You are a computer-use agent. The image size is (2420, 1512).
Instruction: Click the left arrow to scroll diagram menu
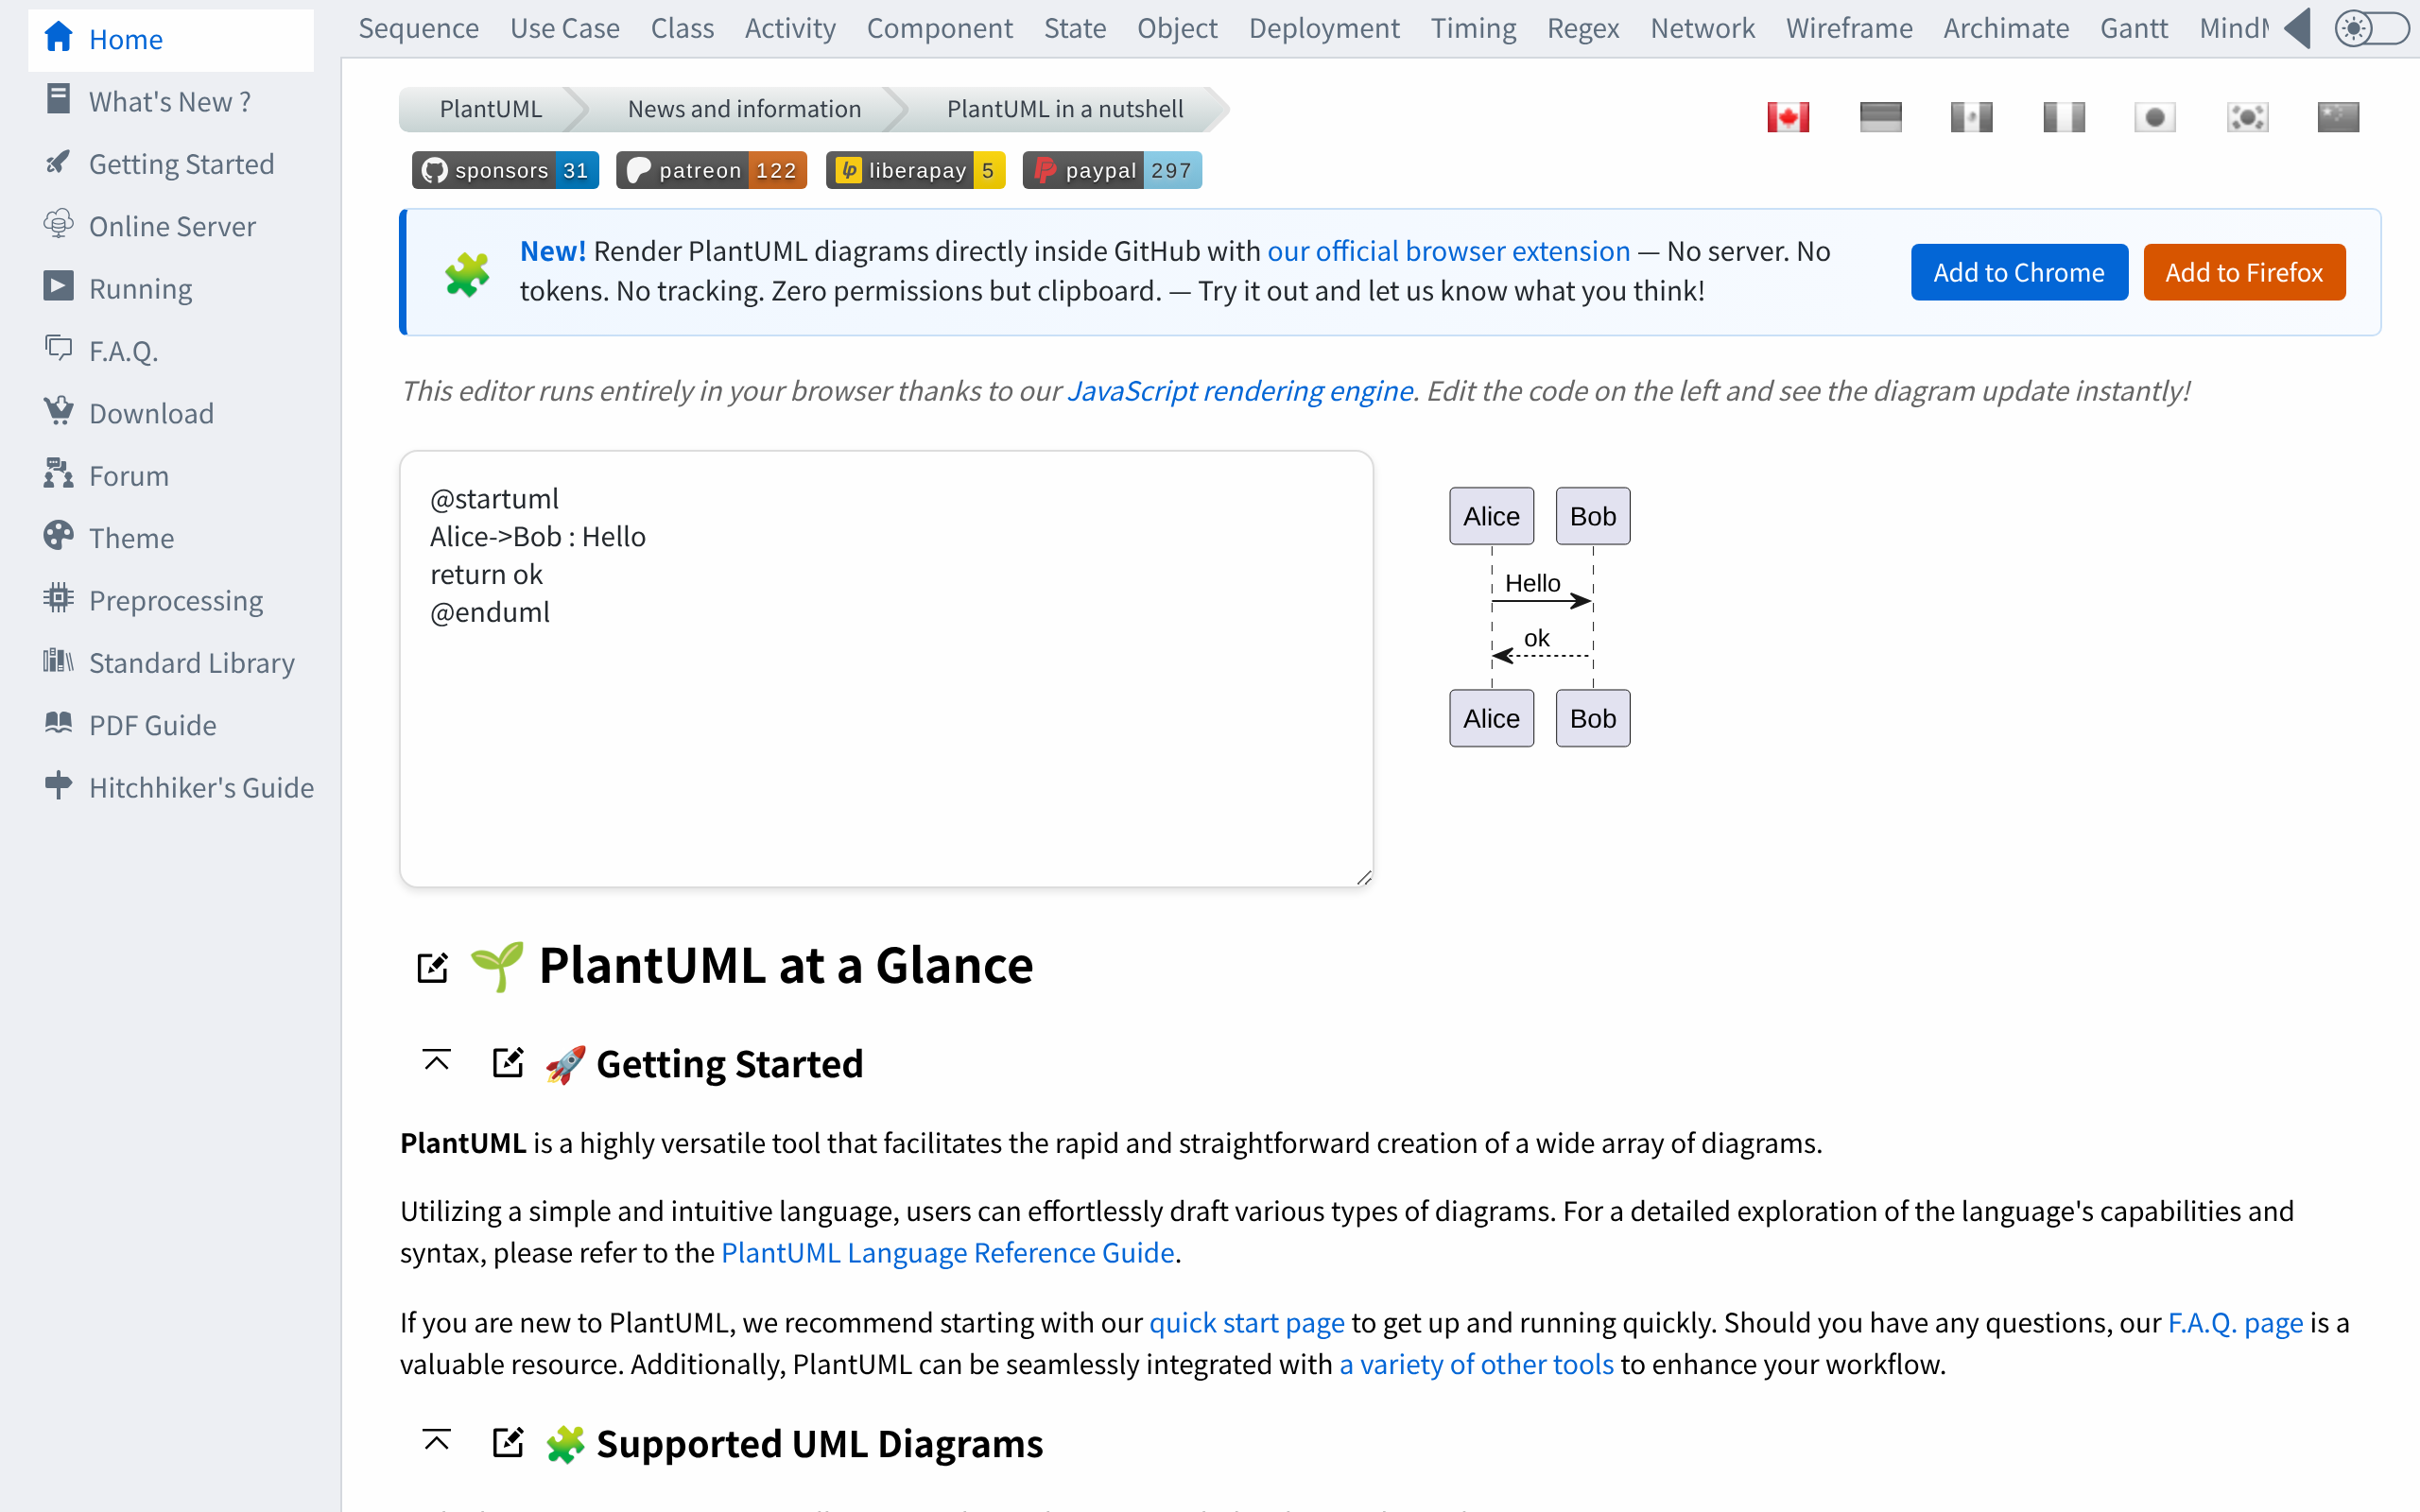click(x=2298, y=28)
